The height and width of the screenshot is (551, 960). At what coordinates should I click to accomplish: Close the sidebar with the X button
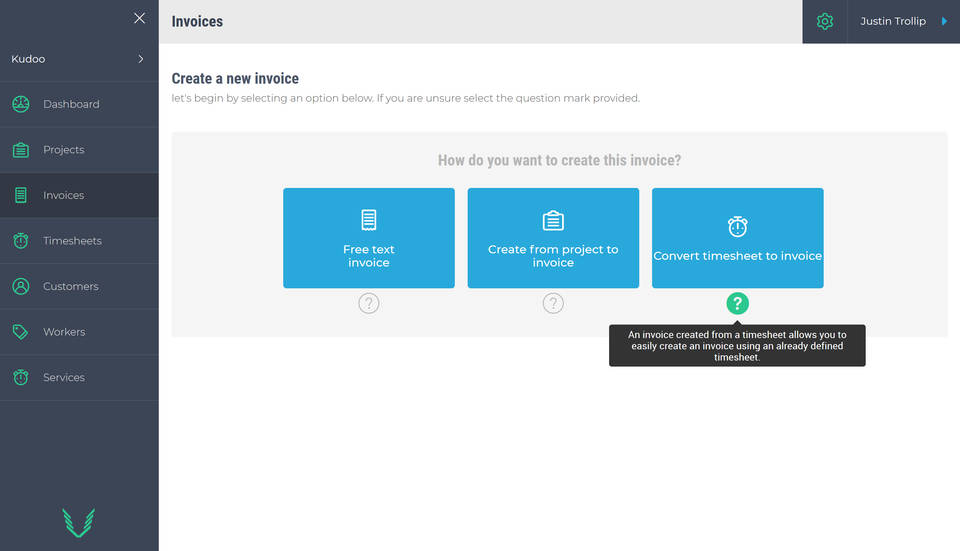tap(139, 18)
